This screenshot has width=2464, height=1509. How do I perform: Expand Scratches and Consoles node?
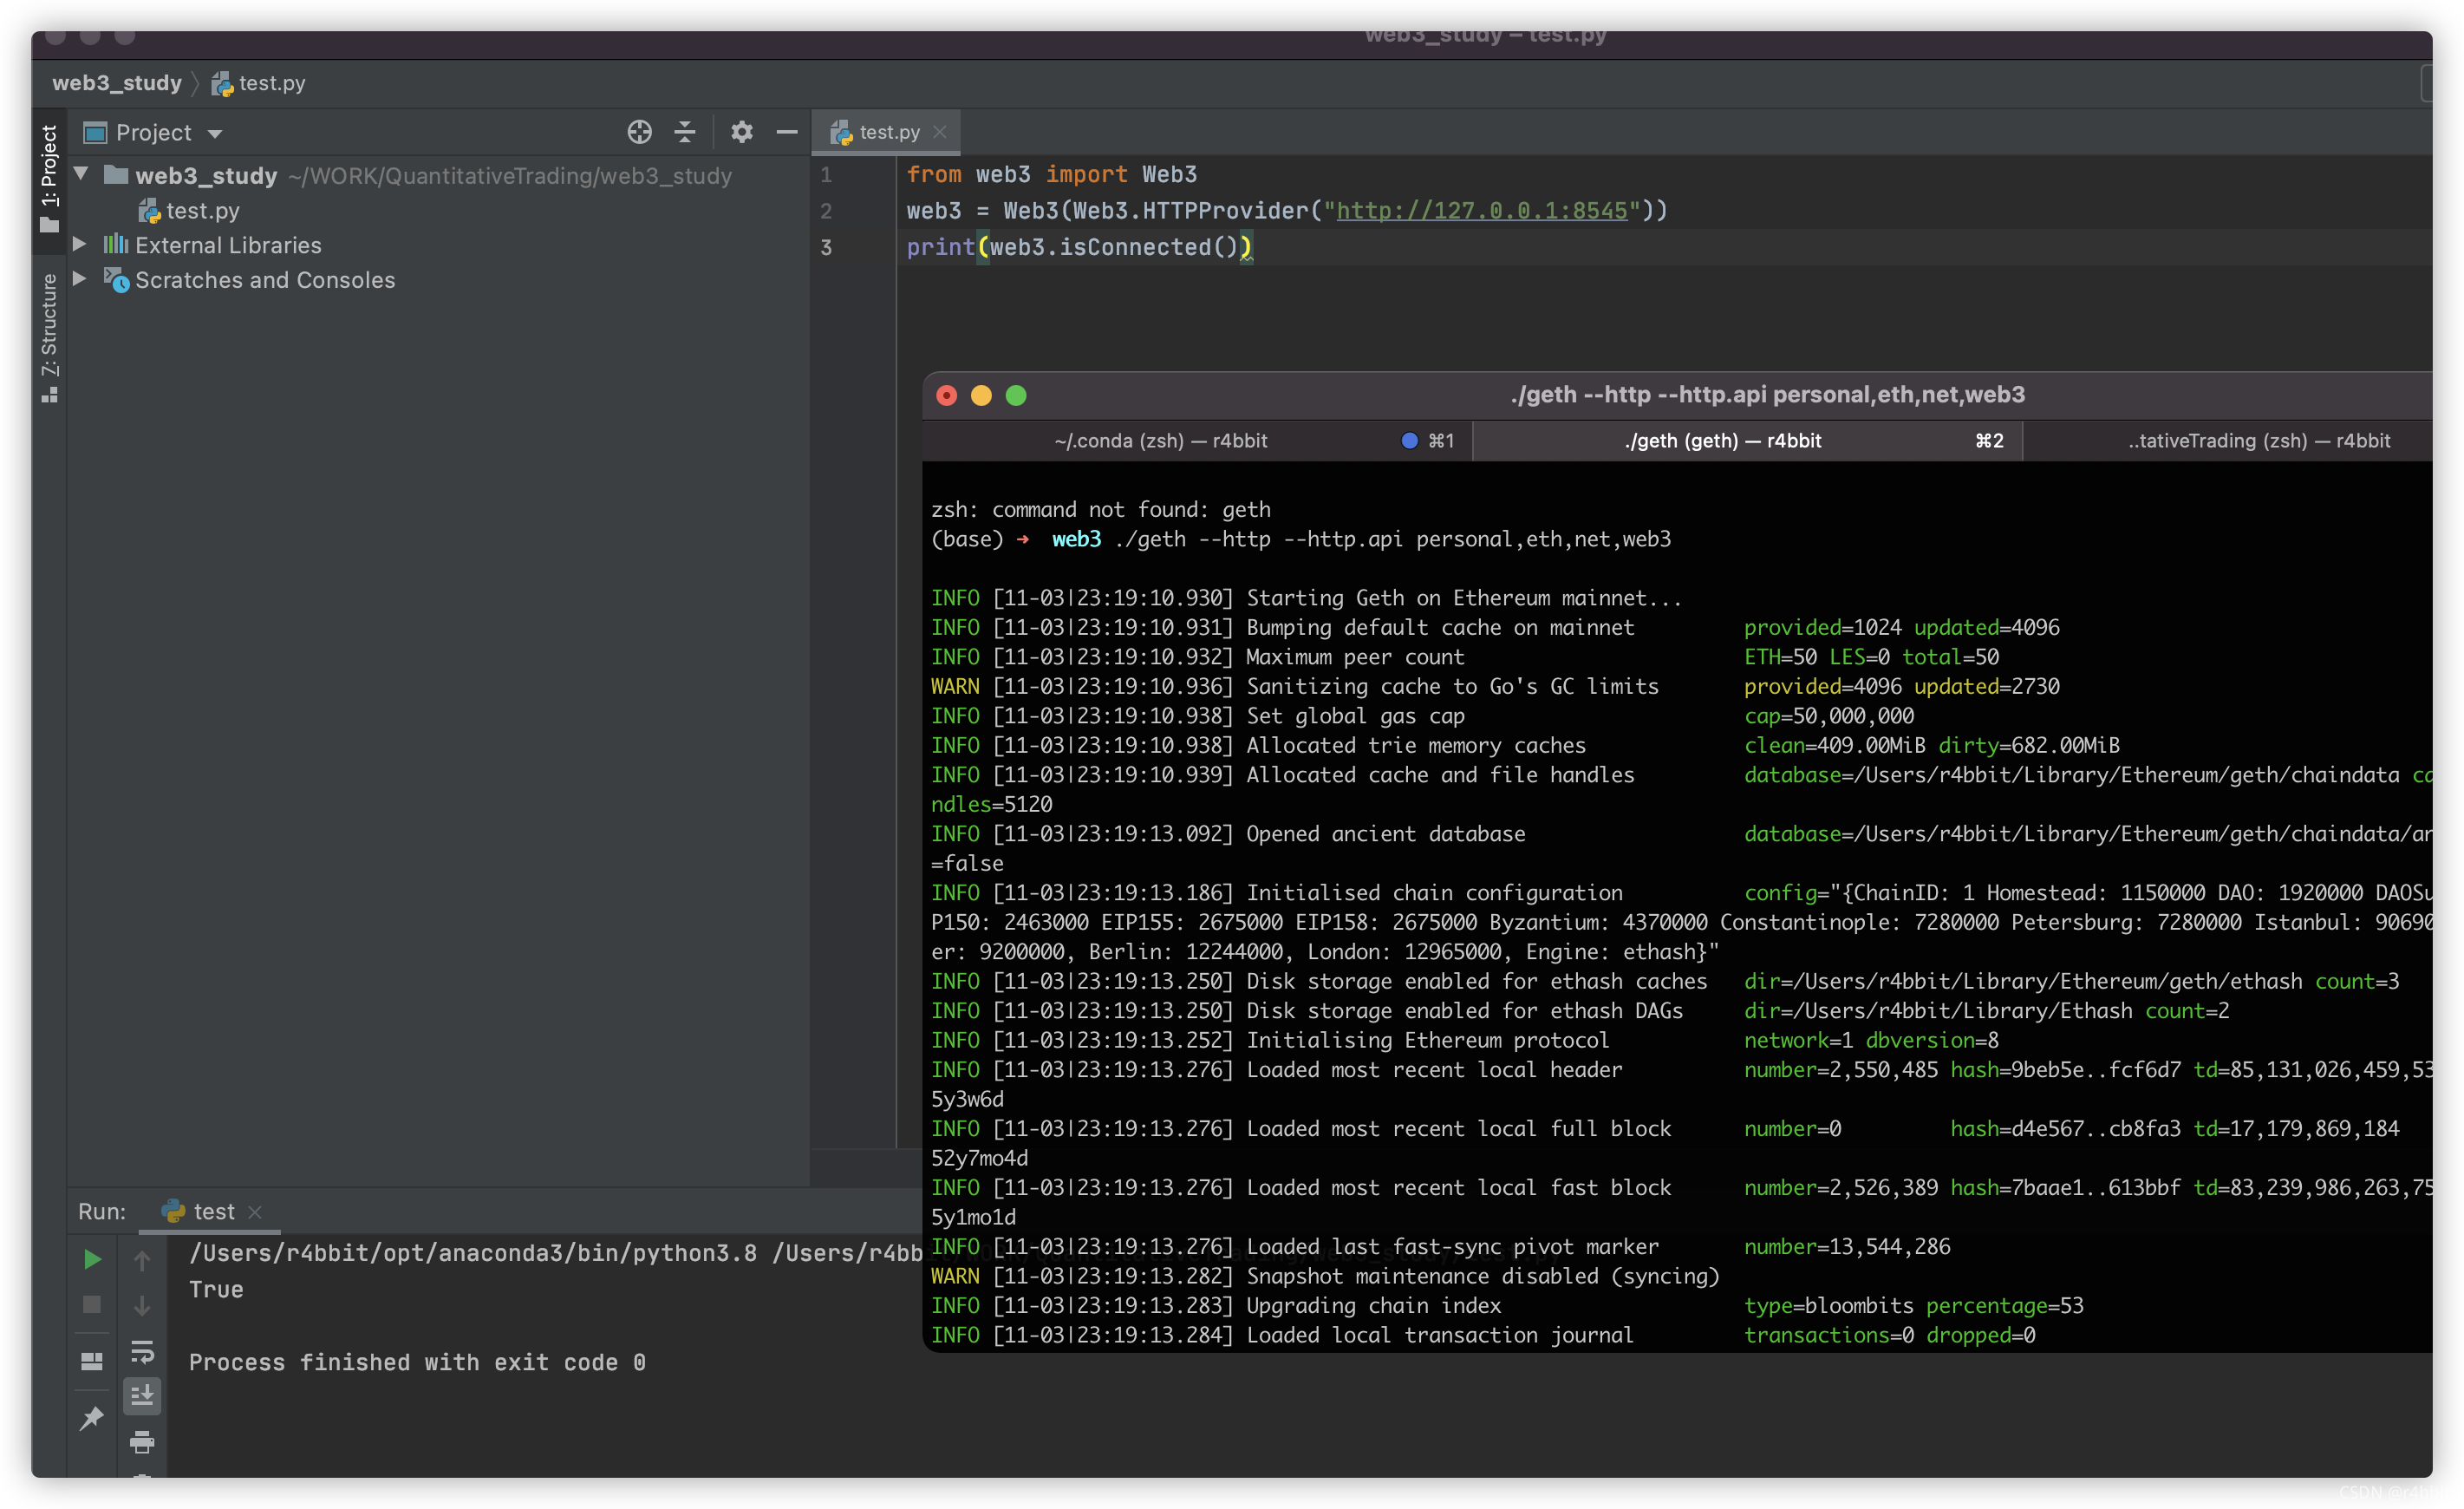pyautogui.click(x=80, y=279)
